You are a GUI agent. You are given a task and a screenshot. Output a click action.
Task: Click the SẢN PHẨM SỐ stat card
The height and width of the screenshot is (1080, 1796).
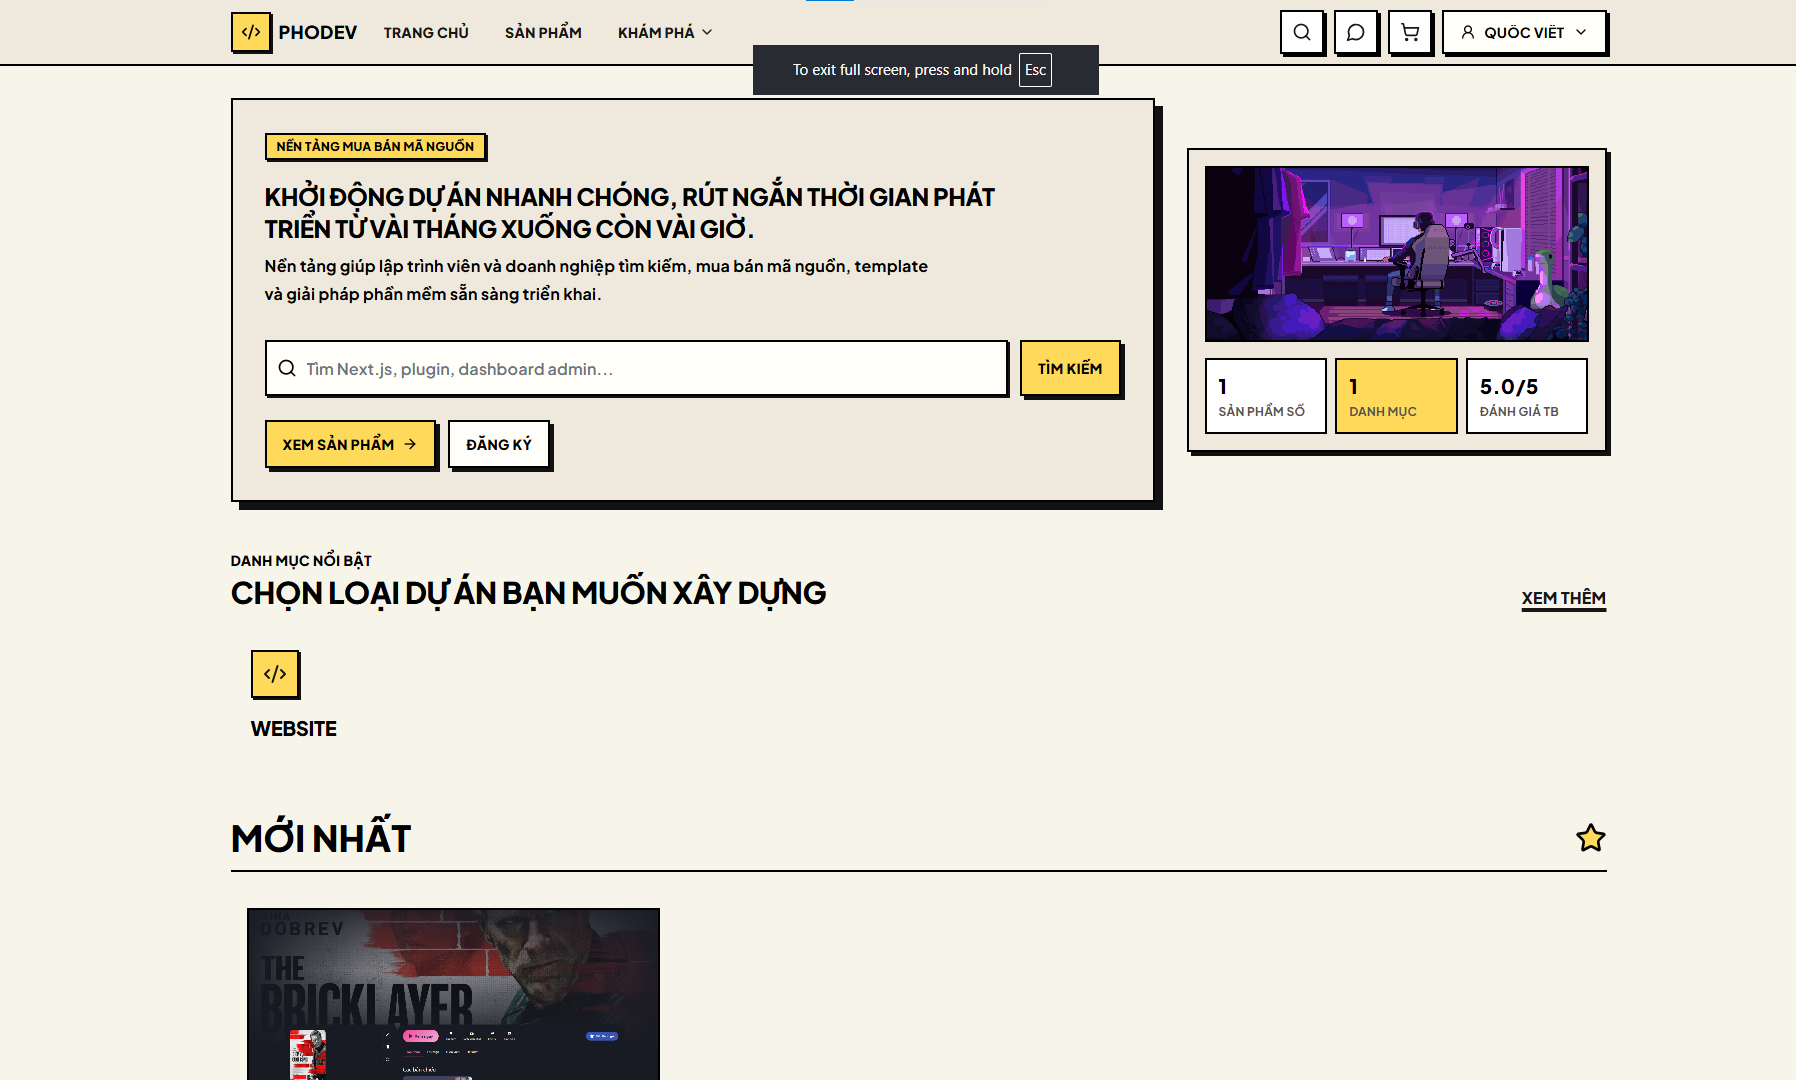coord(1265,396)
